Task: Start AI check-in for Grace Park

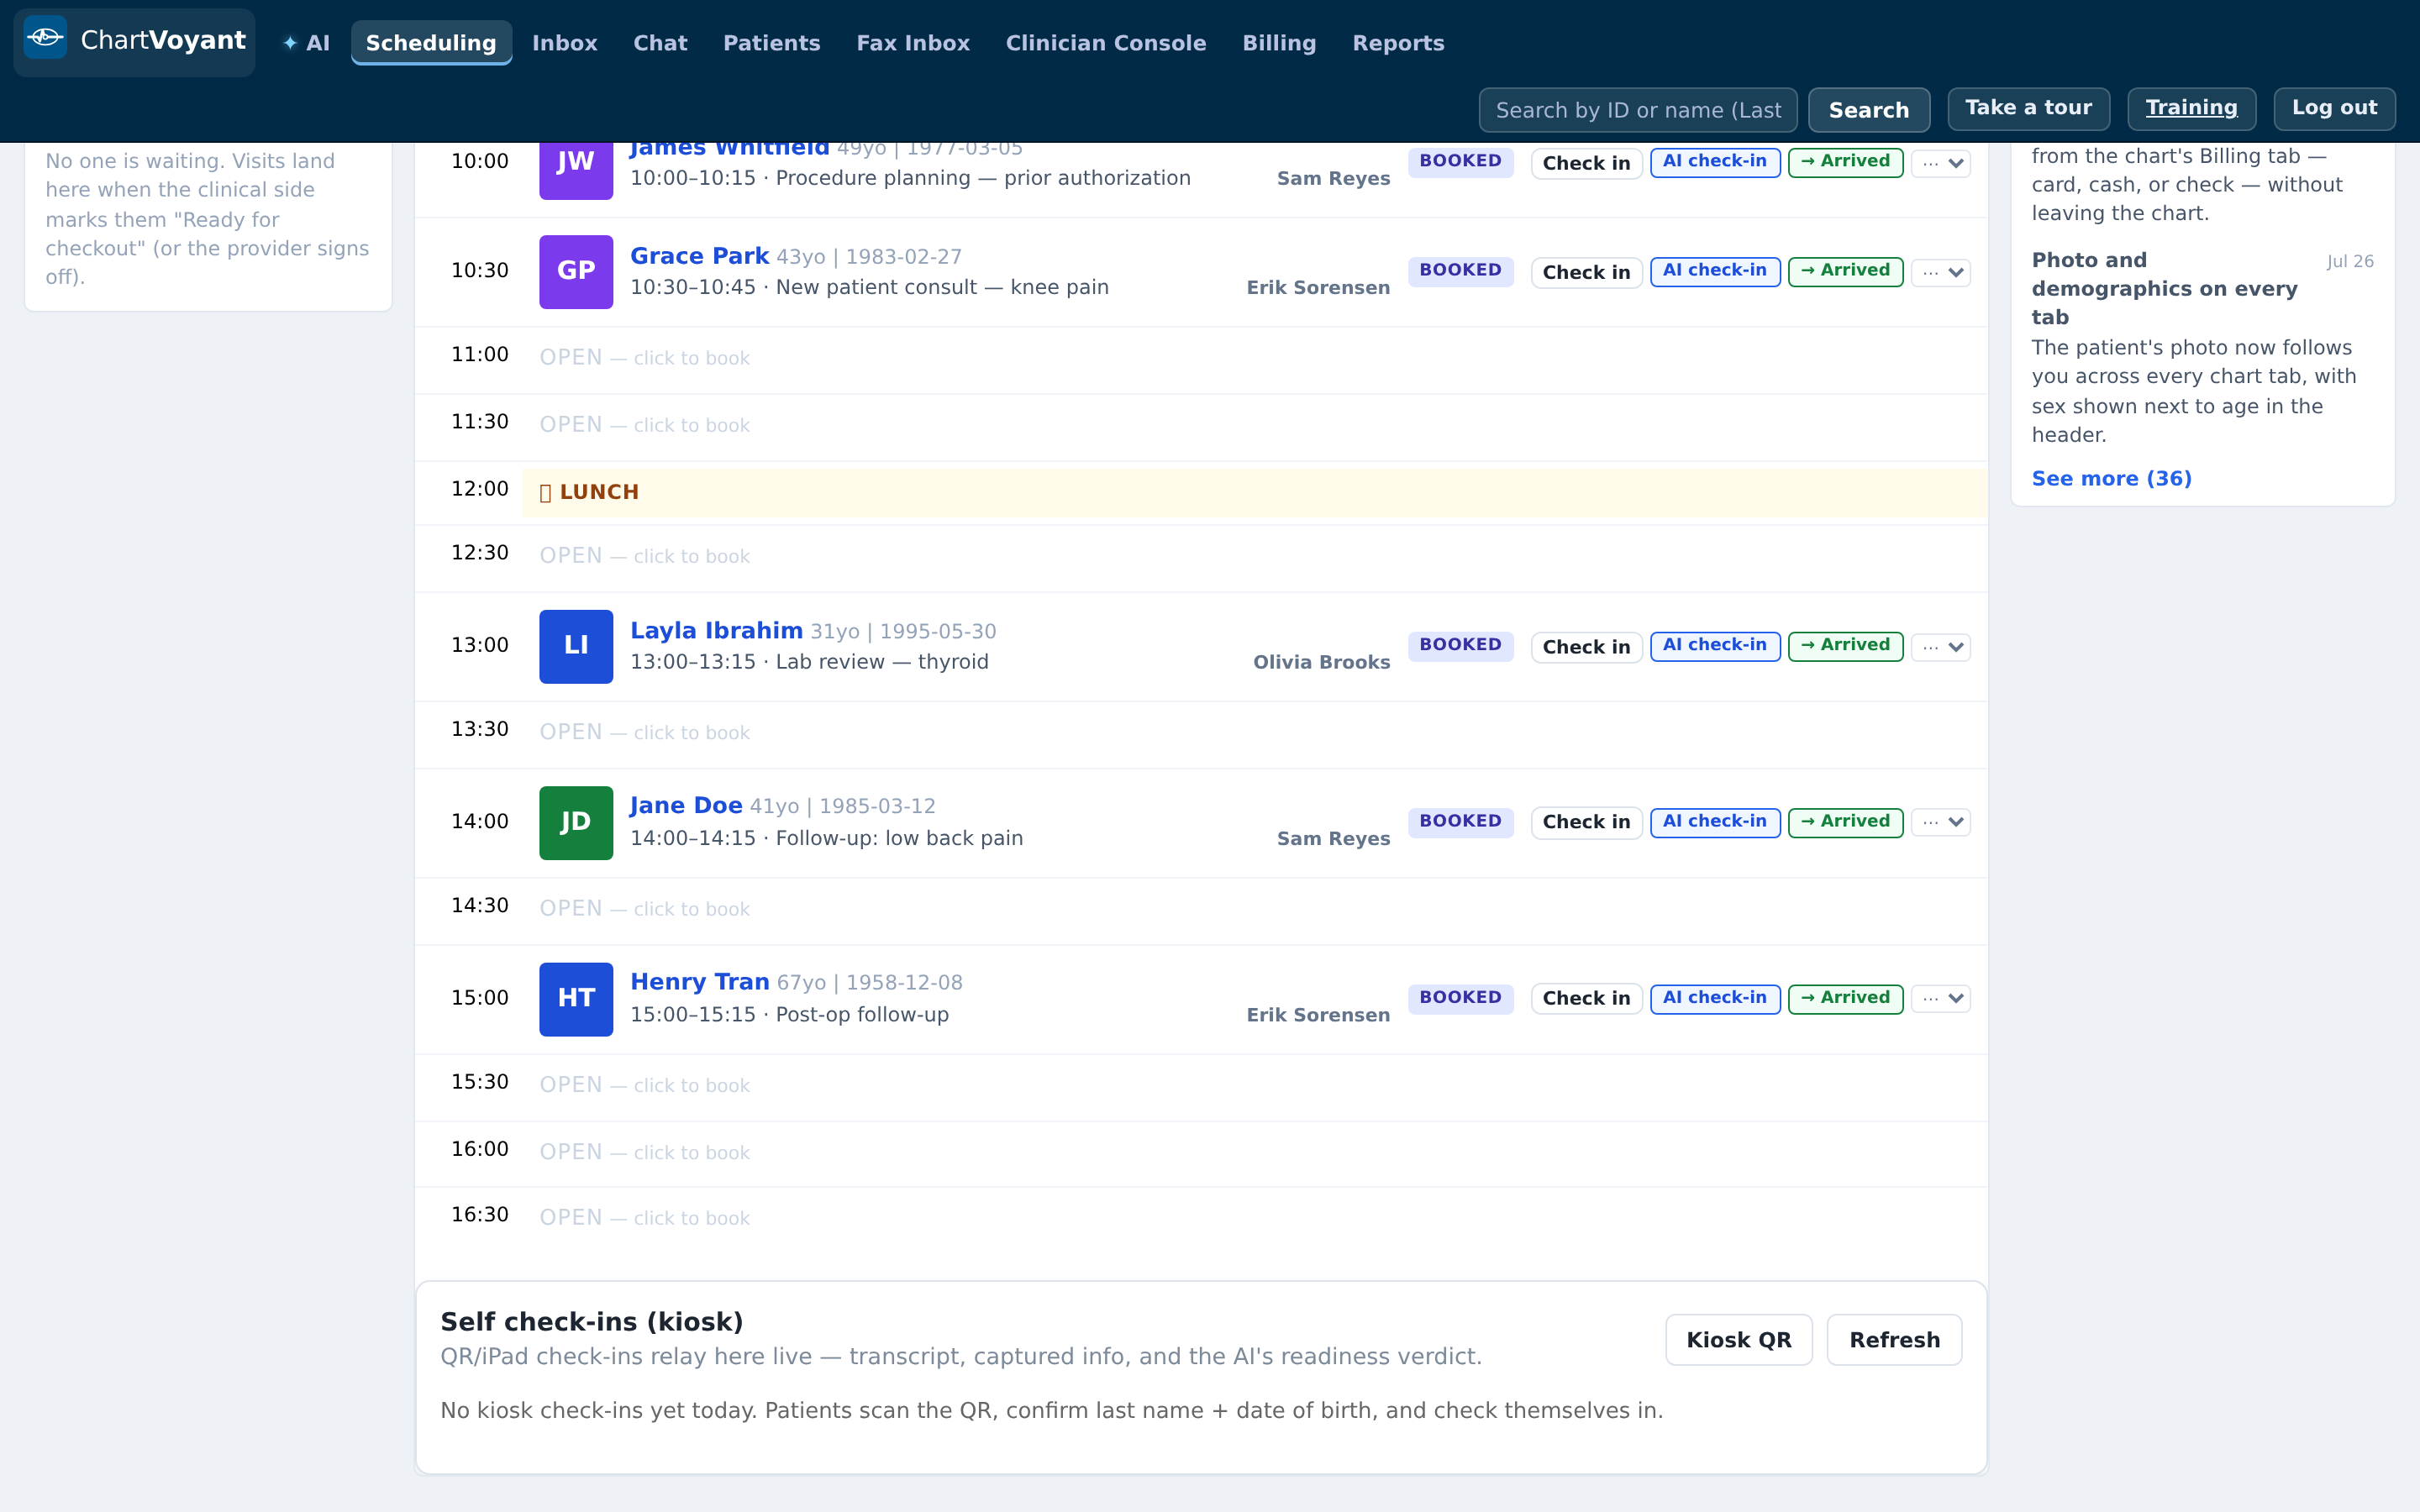Action: pyautogui.click(x=1714, y=271)
